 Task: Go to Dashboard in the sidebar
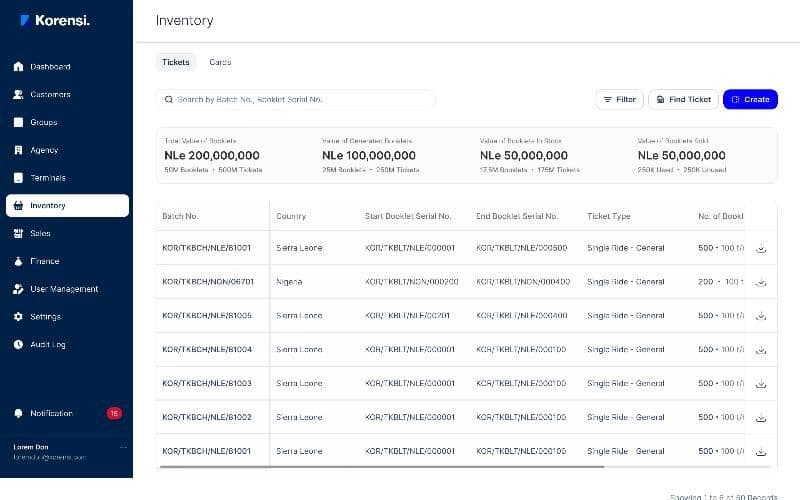pyautogui.click(x=67, y=67)
